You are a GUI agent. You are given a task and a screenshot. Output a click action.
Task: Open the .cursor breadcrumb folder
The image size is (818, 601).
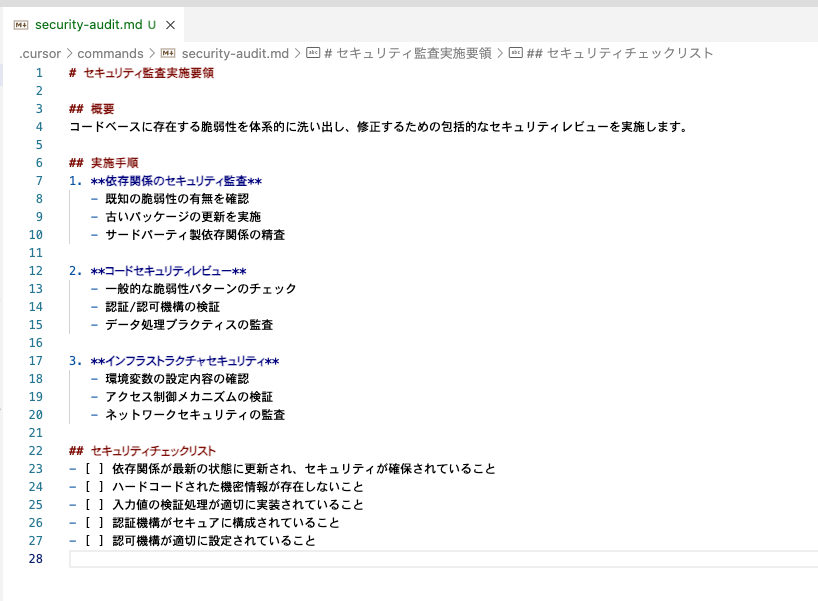click(40, 53)
